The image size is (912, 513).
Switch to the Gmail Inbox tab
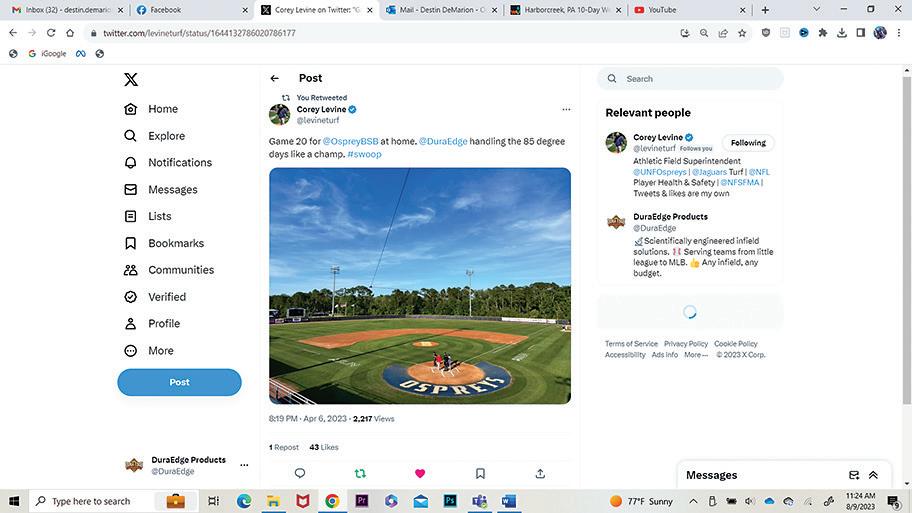coord(67,10)
